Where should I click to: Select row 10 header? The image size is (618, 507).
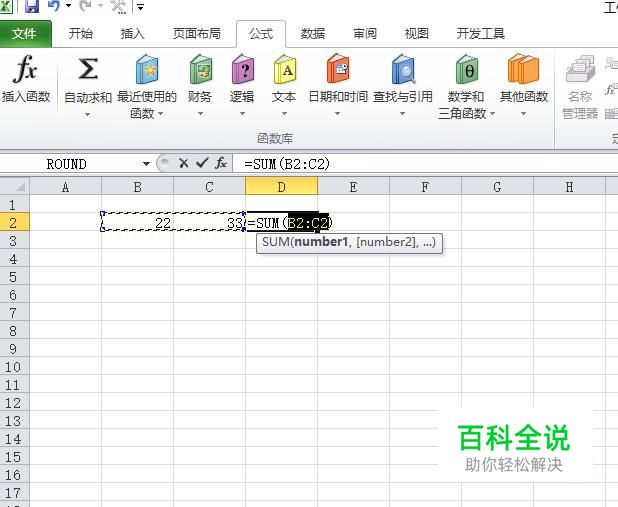(15, 367)
